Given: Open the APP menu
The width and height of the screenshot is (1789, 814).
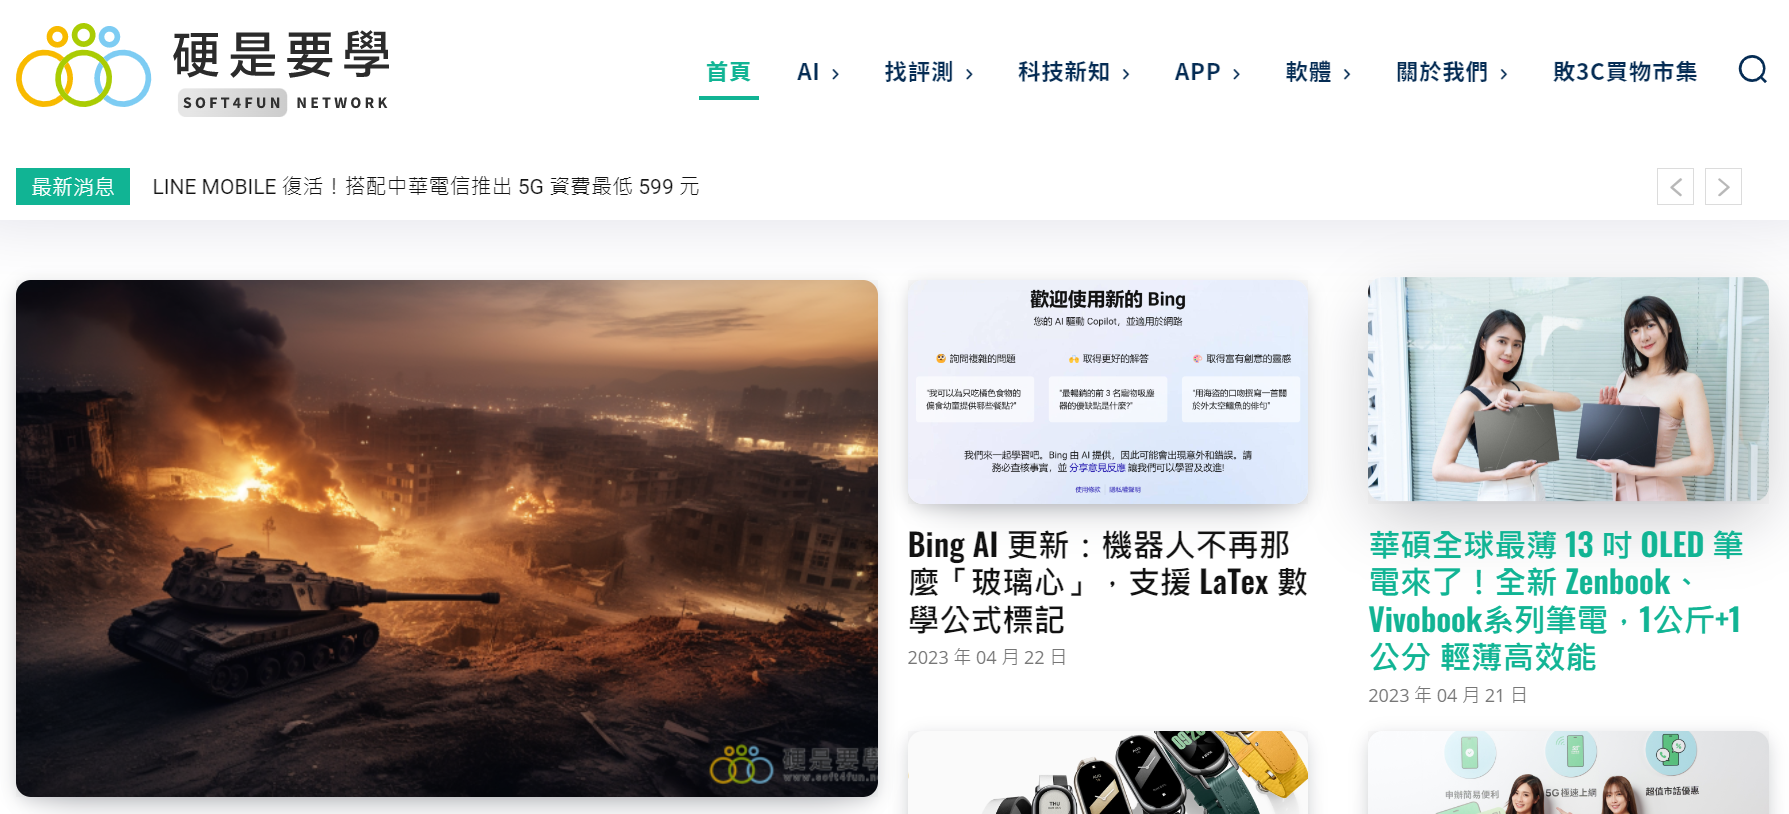Looking at the screenshot, I should [x=1197, y=72].
